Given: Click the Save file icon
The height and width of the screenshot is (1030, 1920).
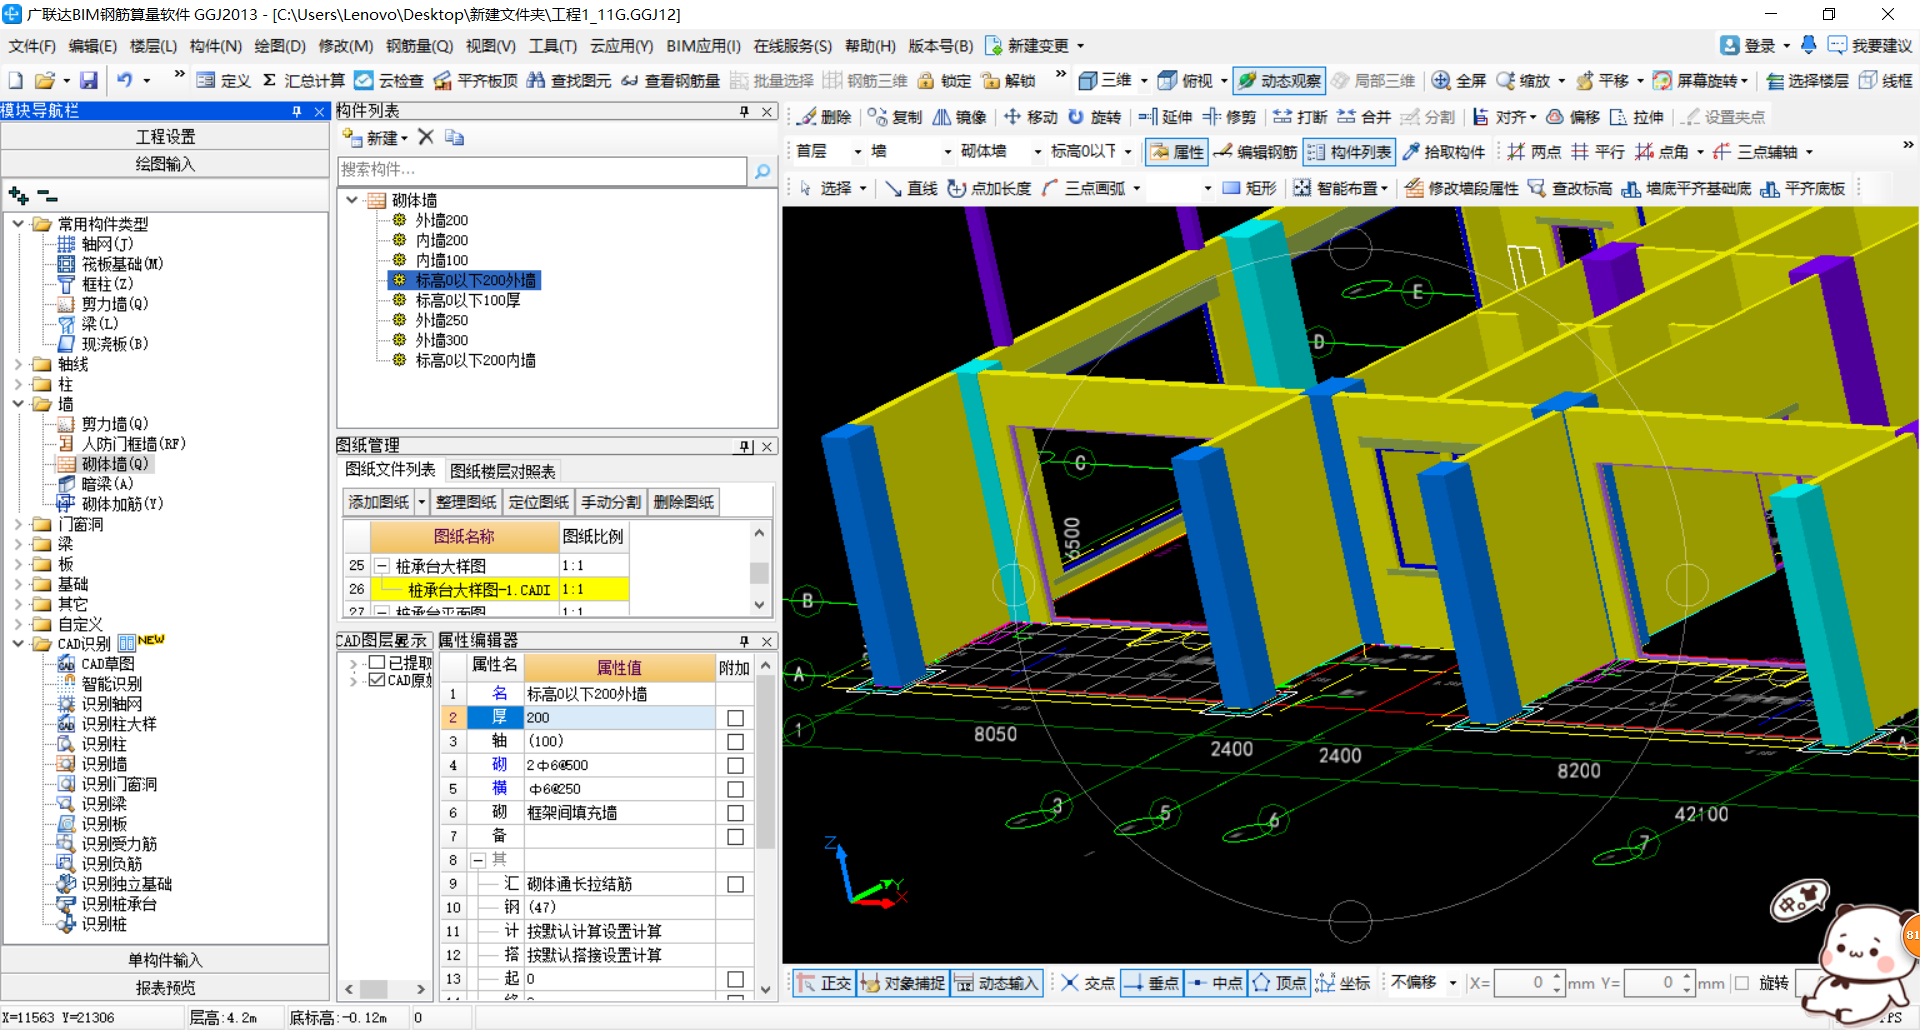Looking at the screenshot, I should (x=89, y=80).
